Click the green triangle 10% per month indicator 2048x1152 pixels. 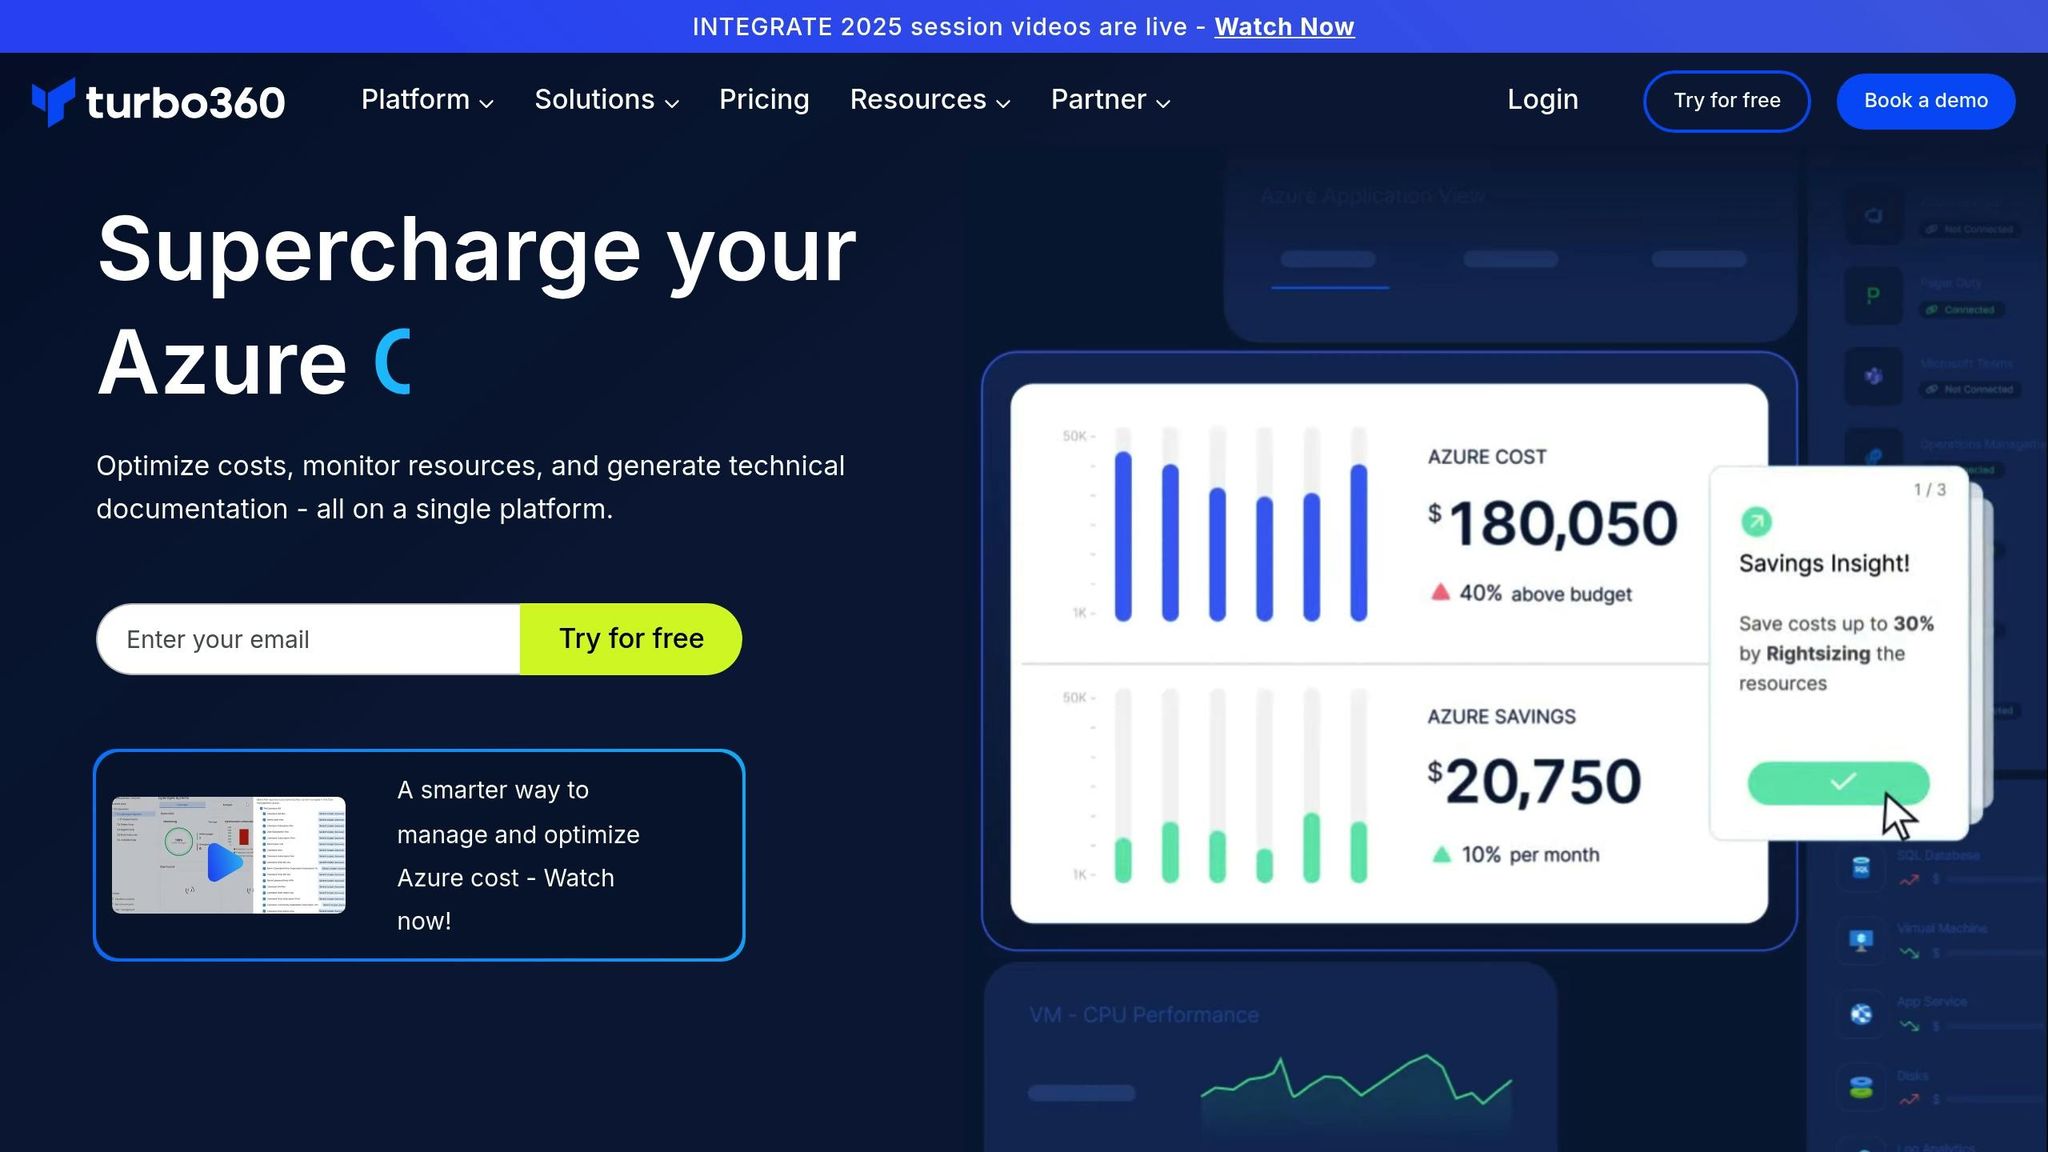pyautogui.click(x=1515, y=854)
